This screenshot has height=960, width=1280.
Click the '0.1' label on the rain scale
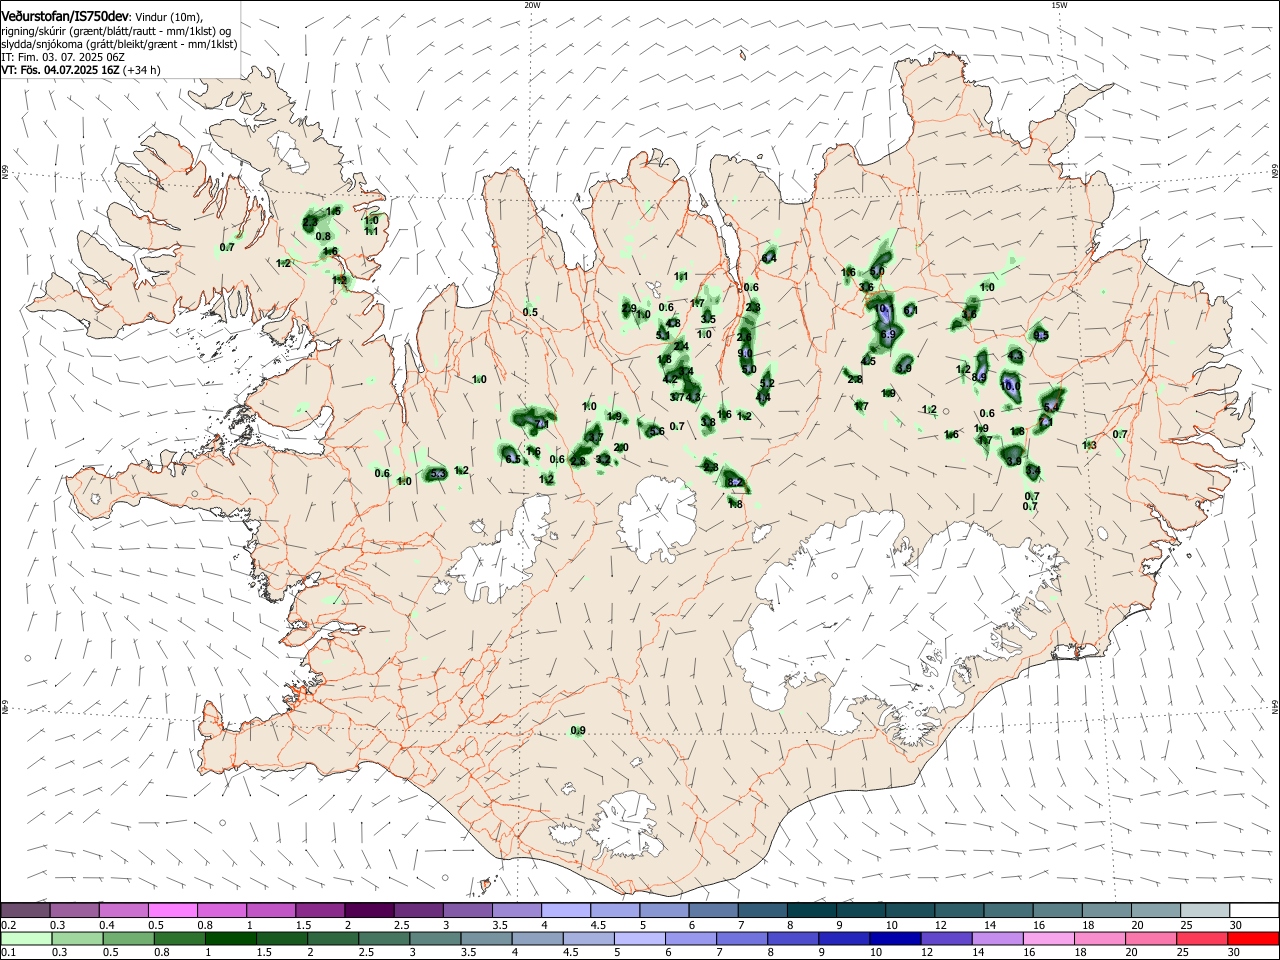[x=9, y=952]
